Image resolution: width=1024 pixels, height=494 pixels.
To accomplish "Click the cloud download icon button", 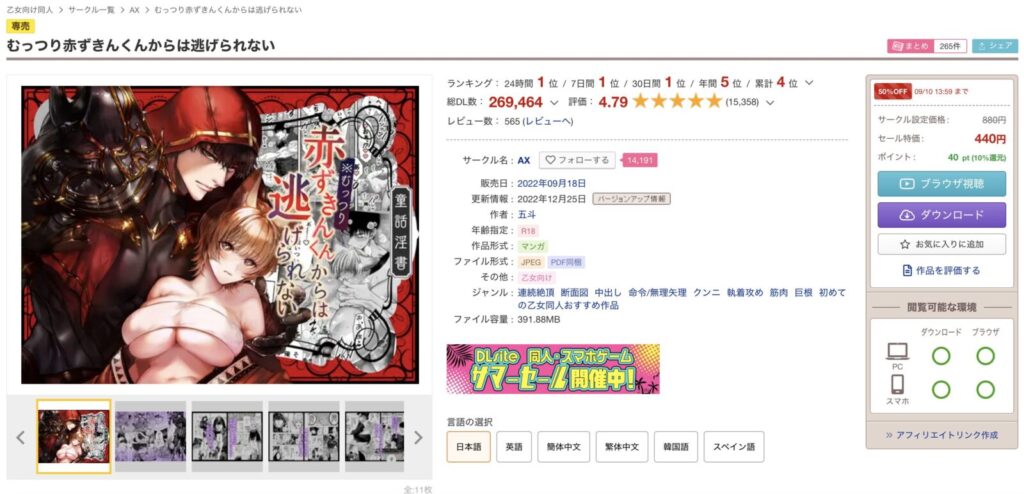I will (x=941, y=215).
